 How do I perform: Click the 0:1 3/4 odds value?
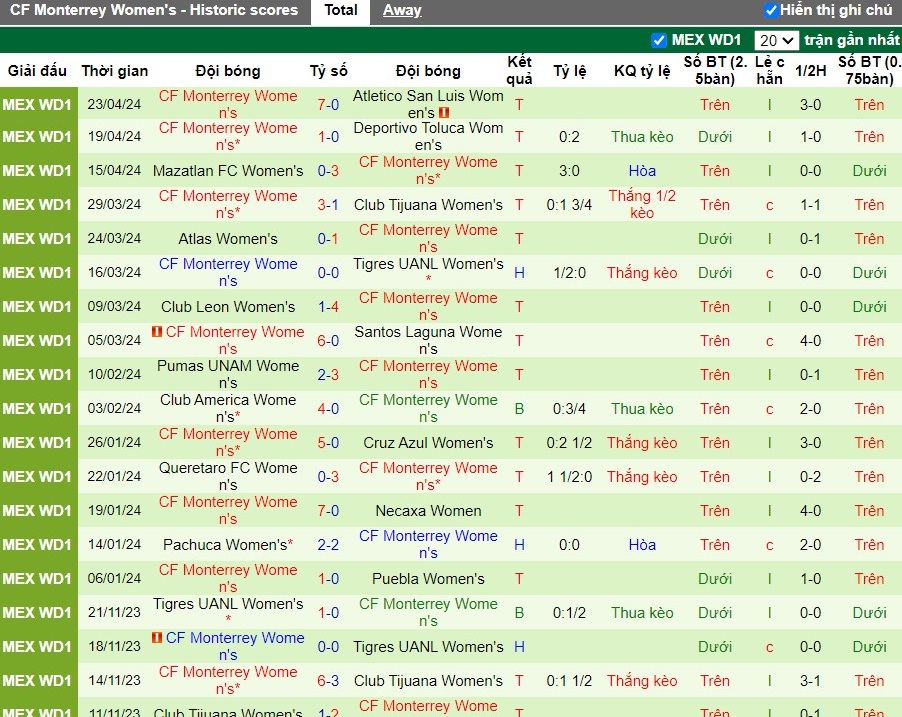tap(569, 205)
